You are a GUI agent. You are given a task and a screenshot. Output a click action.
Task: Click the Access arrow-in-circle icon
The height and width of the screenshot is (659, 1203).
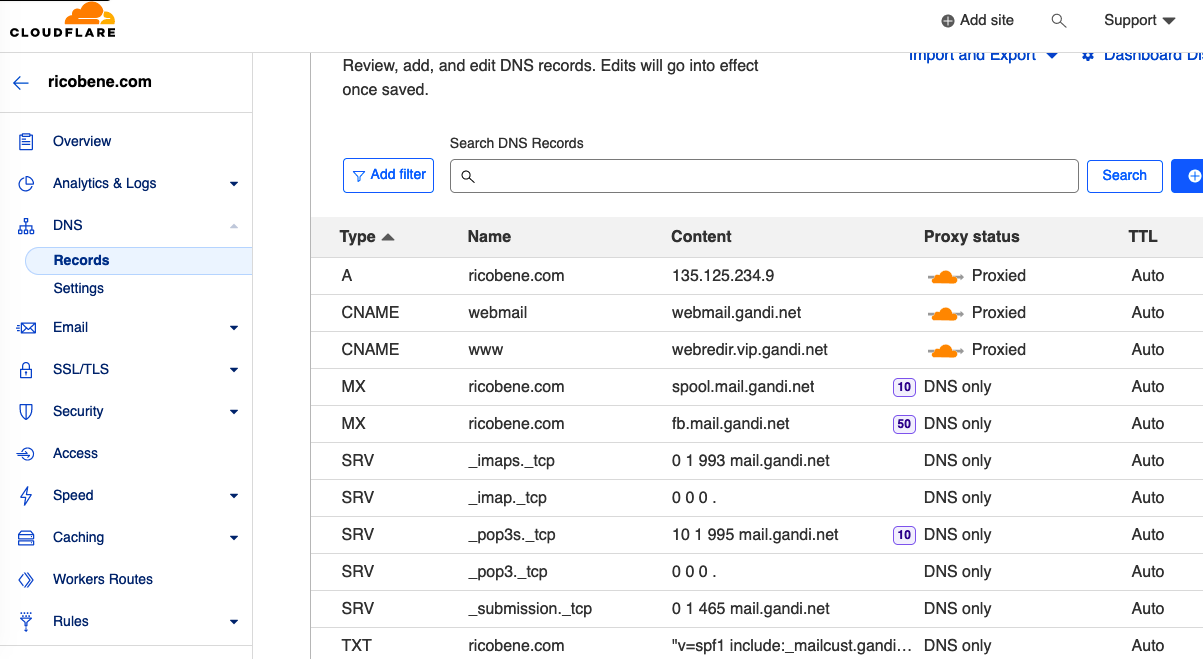pos(27,453)
